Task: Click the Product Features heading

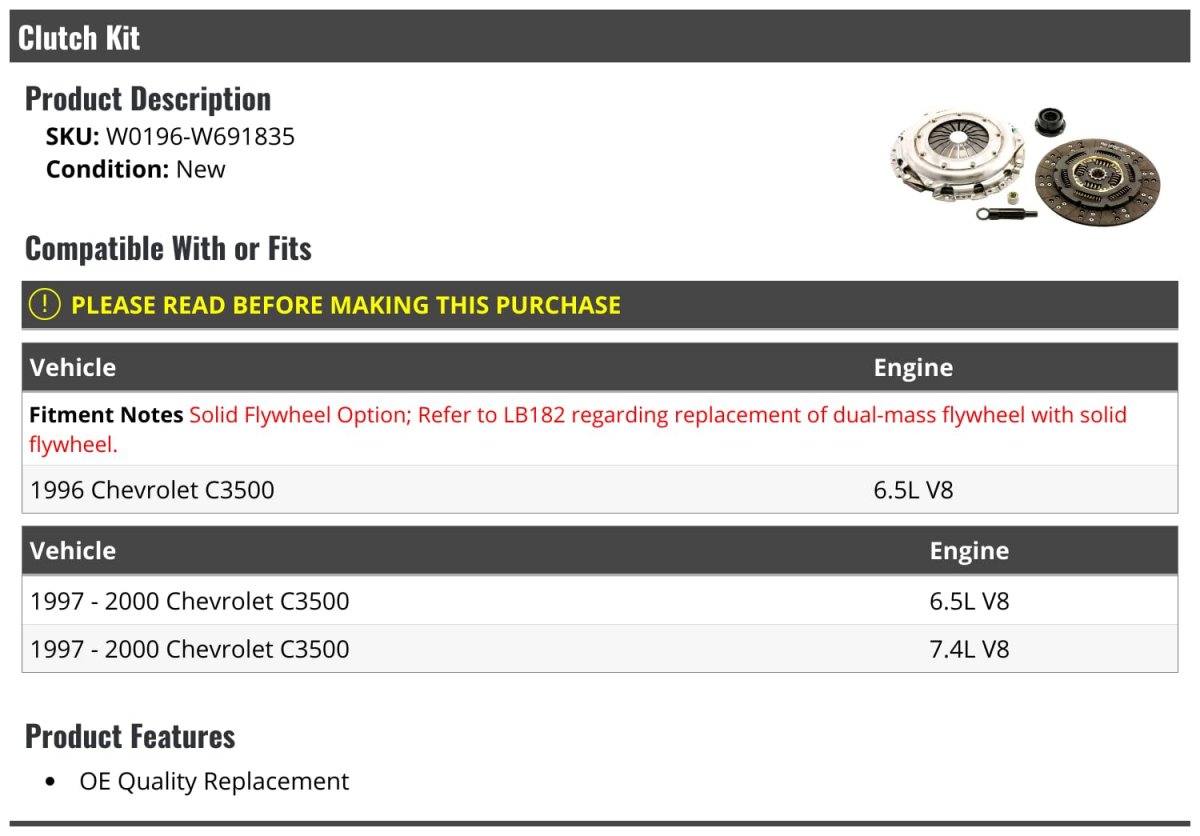Action: [x=130, y=736]
